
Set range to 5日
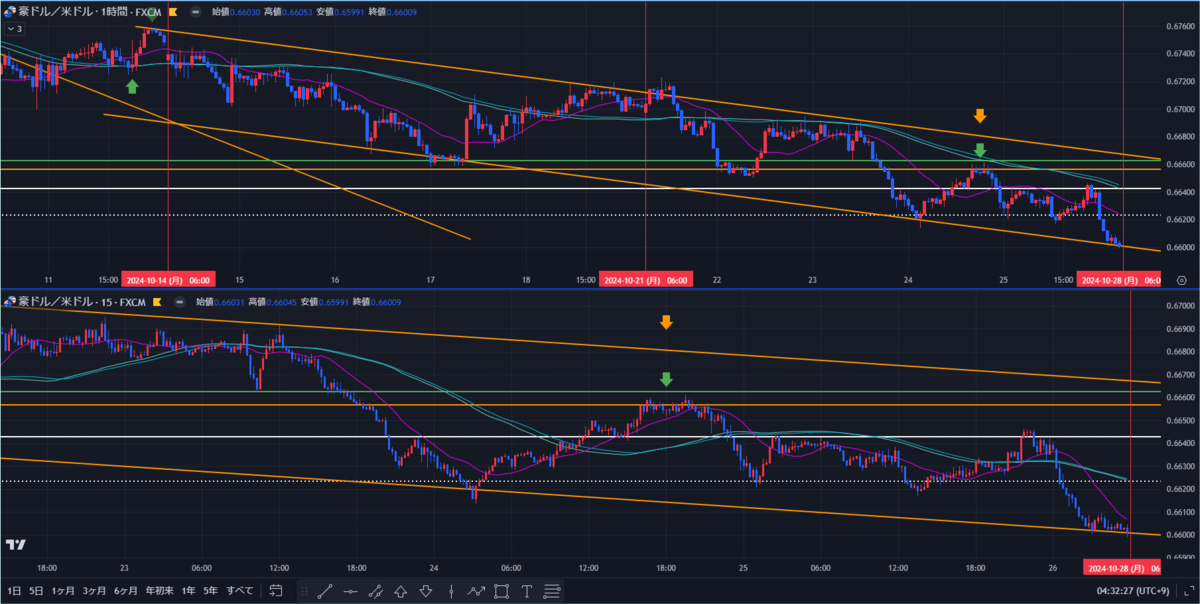pos(36,591)
